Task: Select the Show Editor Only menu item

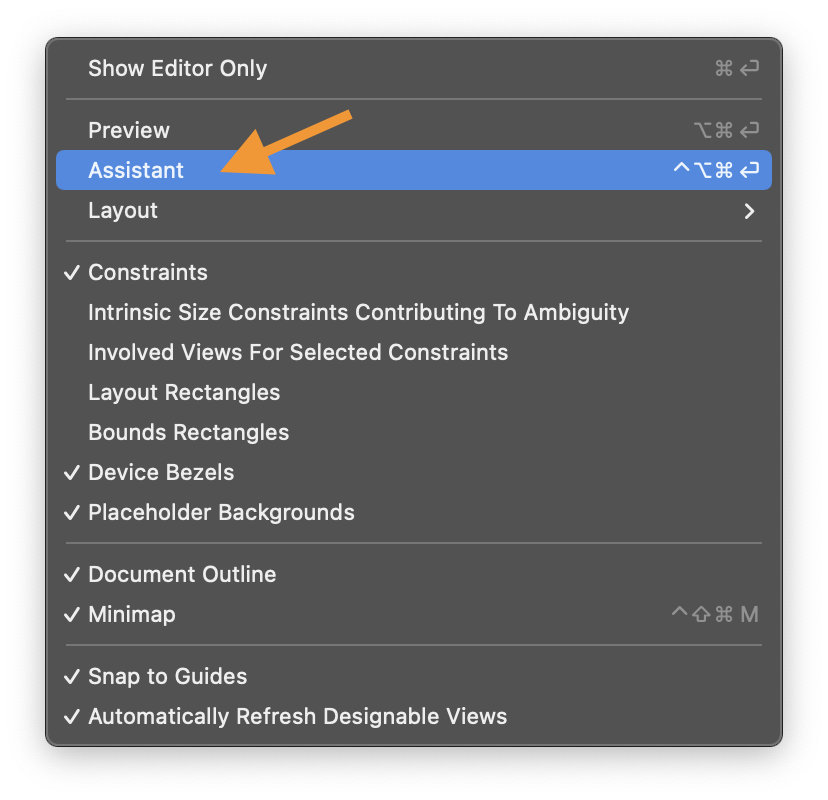Action: tap(177, 69)
